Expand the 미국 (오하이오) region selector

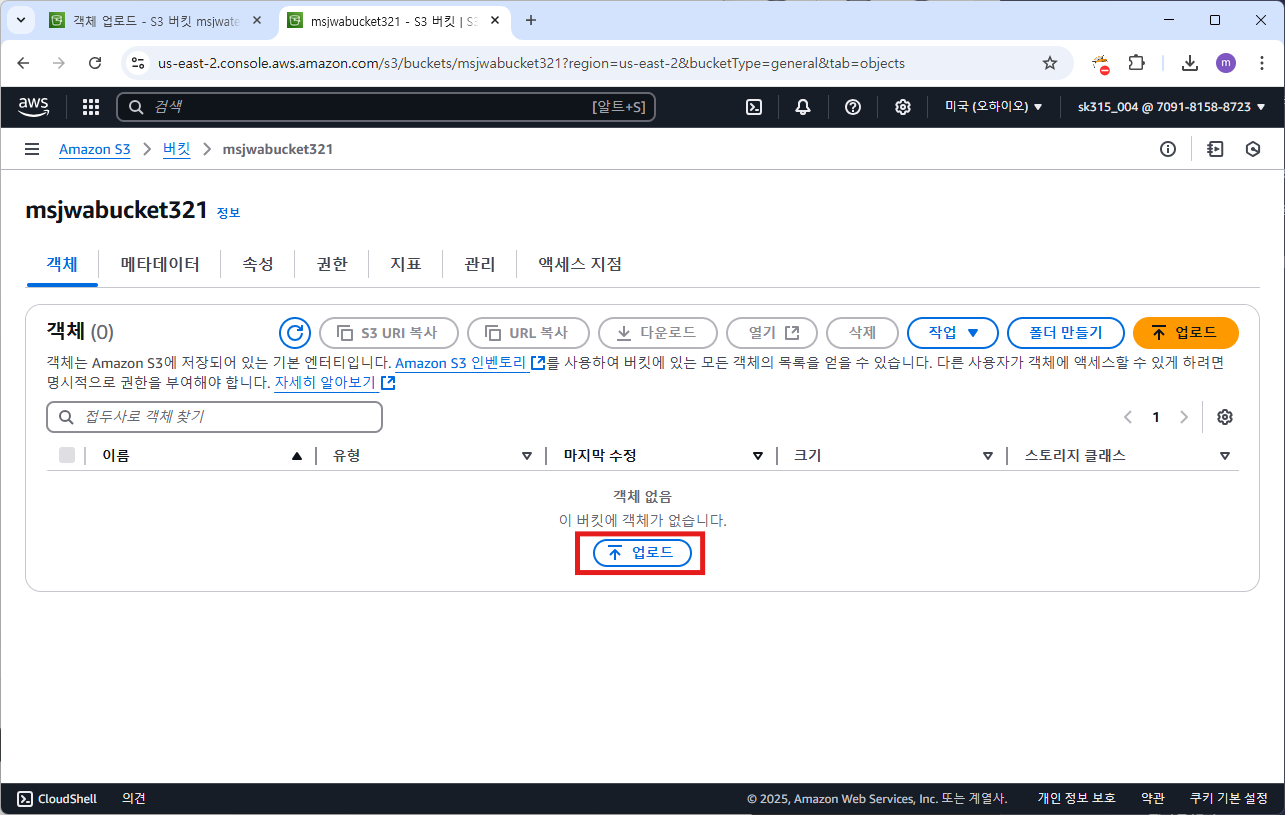pyautogui.click(x=994, y=107)
